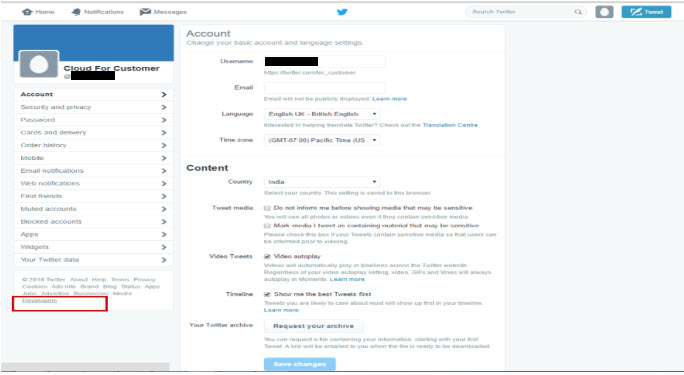Viewport: 684px width, 375px height.
Task: Open Password settings
Action: 93,119
